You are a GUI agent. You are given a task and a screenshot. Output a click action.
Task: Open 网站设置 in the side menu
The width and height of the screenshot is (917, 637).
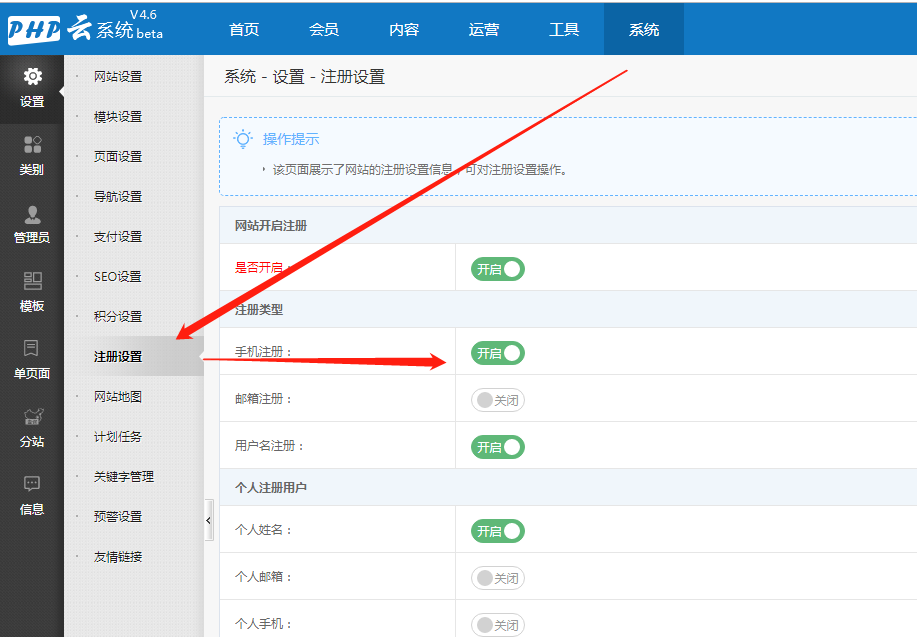118,77
